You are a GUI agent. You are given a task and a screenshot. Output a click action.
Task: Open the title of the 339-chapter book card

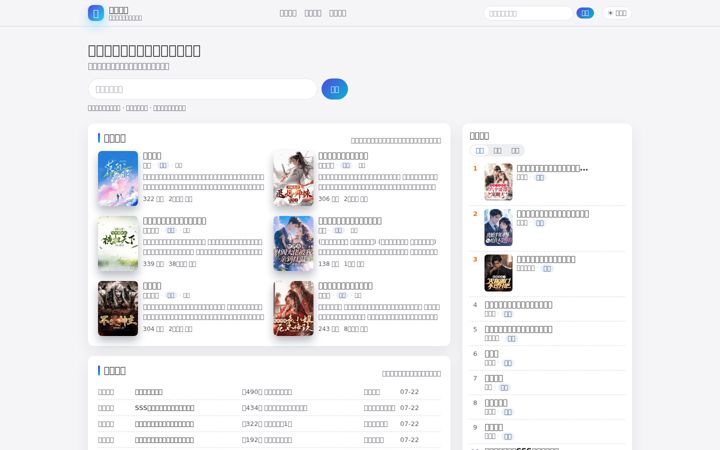tap(174, 221)
